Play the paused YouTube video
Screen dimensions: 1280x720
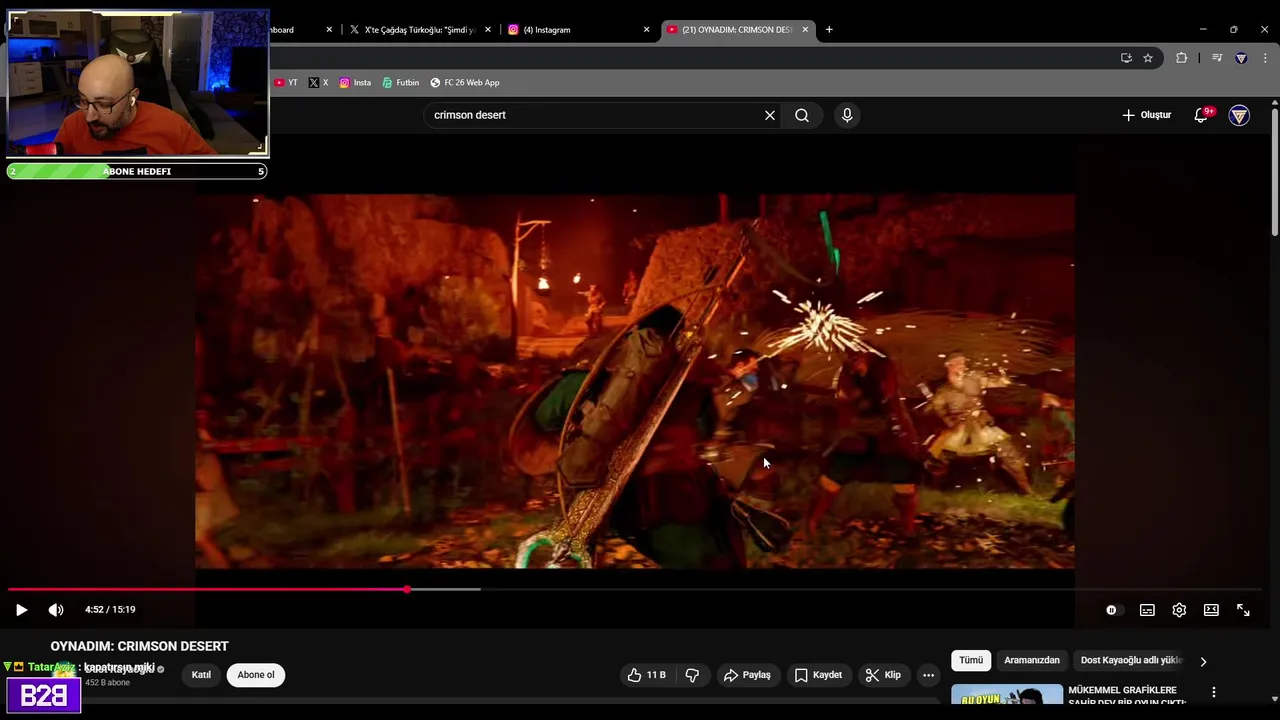tap(21, 610)
